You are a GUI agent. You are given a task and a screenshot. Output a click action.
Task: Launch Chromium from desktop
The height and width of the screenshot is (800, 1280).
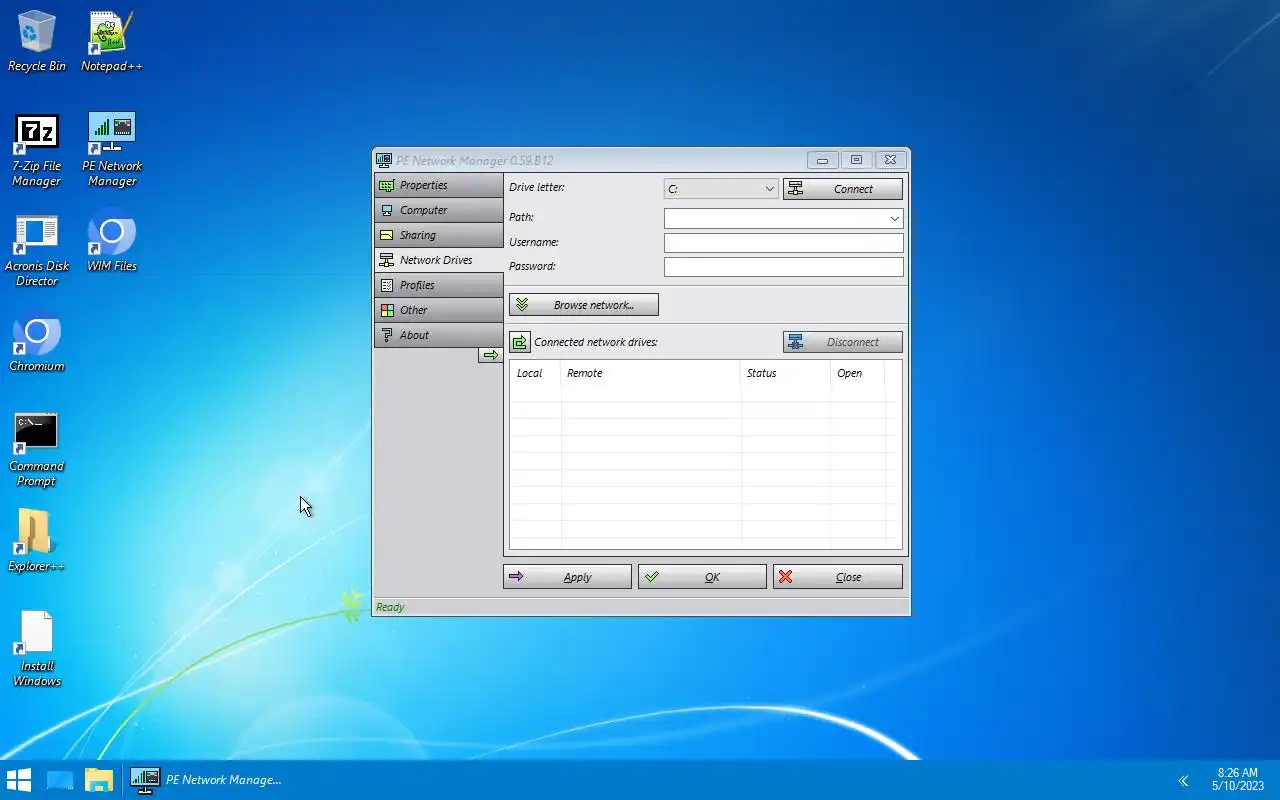coord(37,341)
